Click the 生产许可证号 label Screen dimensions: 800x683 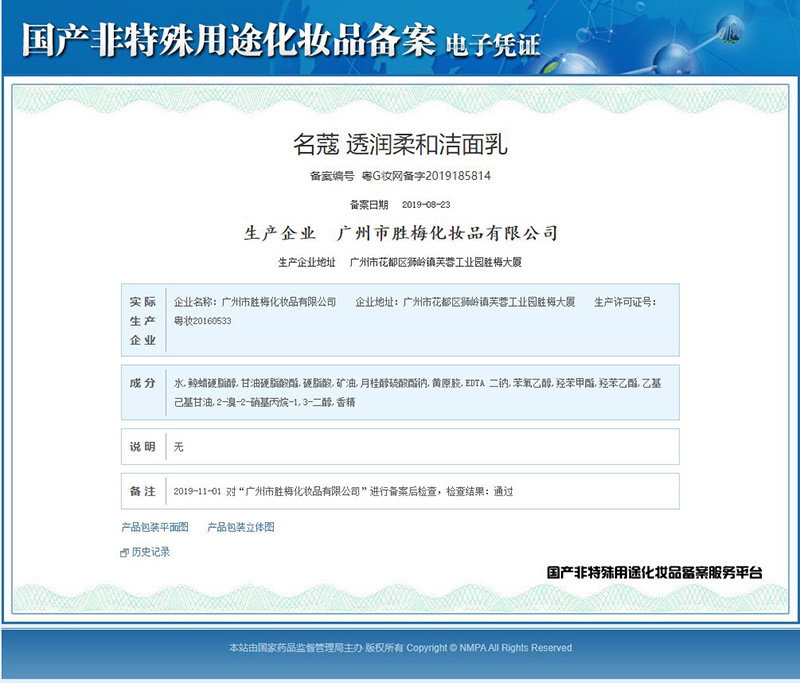[625, 302]
